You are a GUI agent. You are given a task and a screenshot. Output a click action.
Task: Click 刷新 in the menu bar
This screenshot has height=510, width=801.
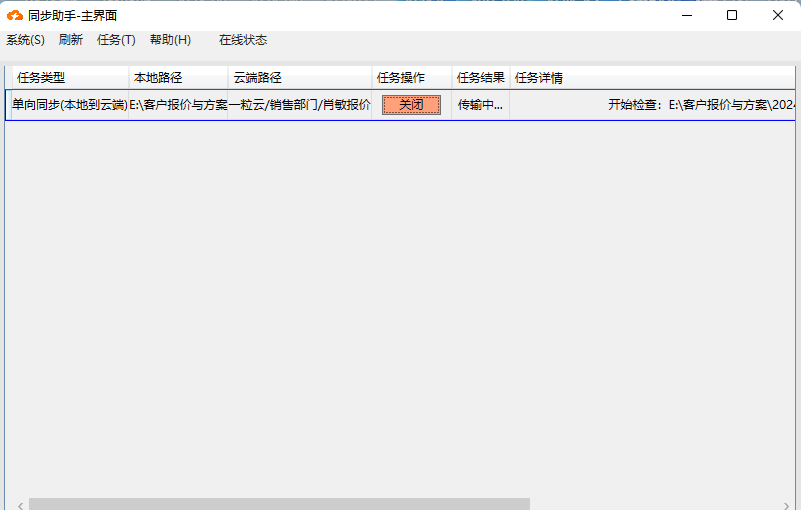71,40
